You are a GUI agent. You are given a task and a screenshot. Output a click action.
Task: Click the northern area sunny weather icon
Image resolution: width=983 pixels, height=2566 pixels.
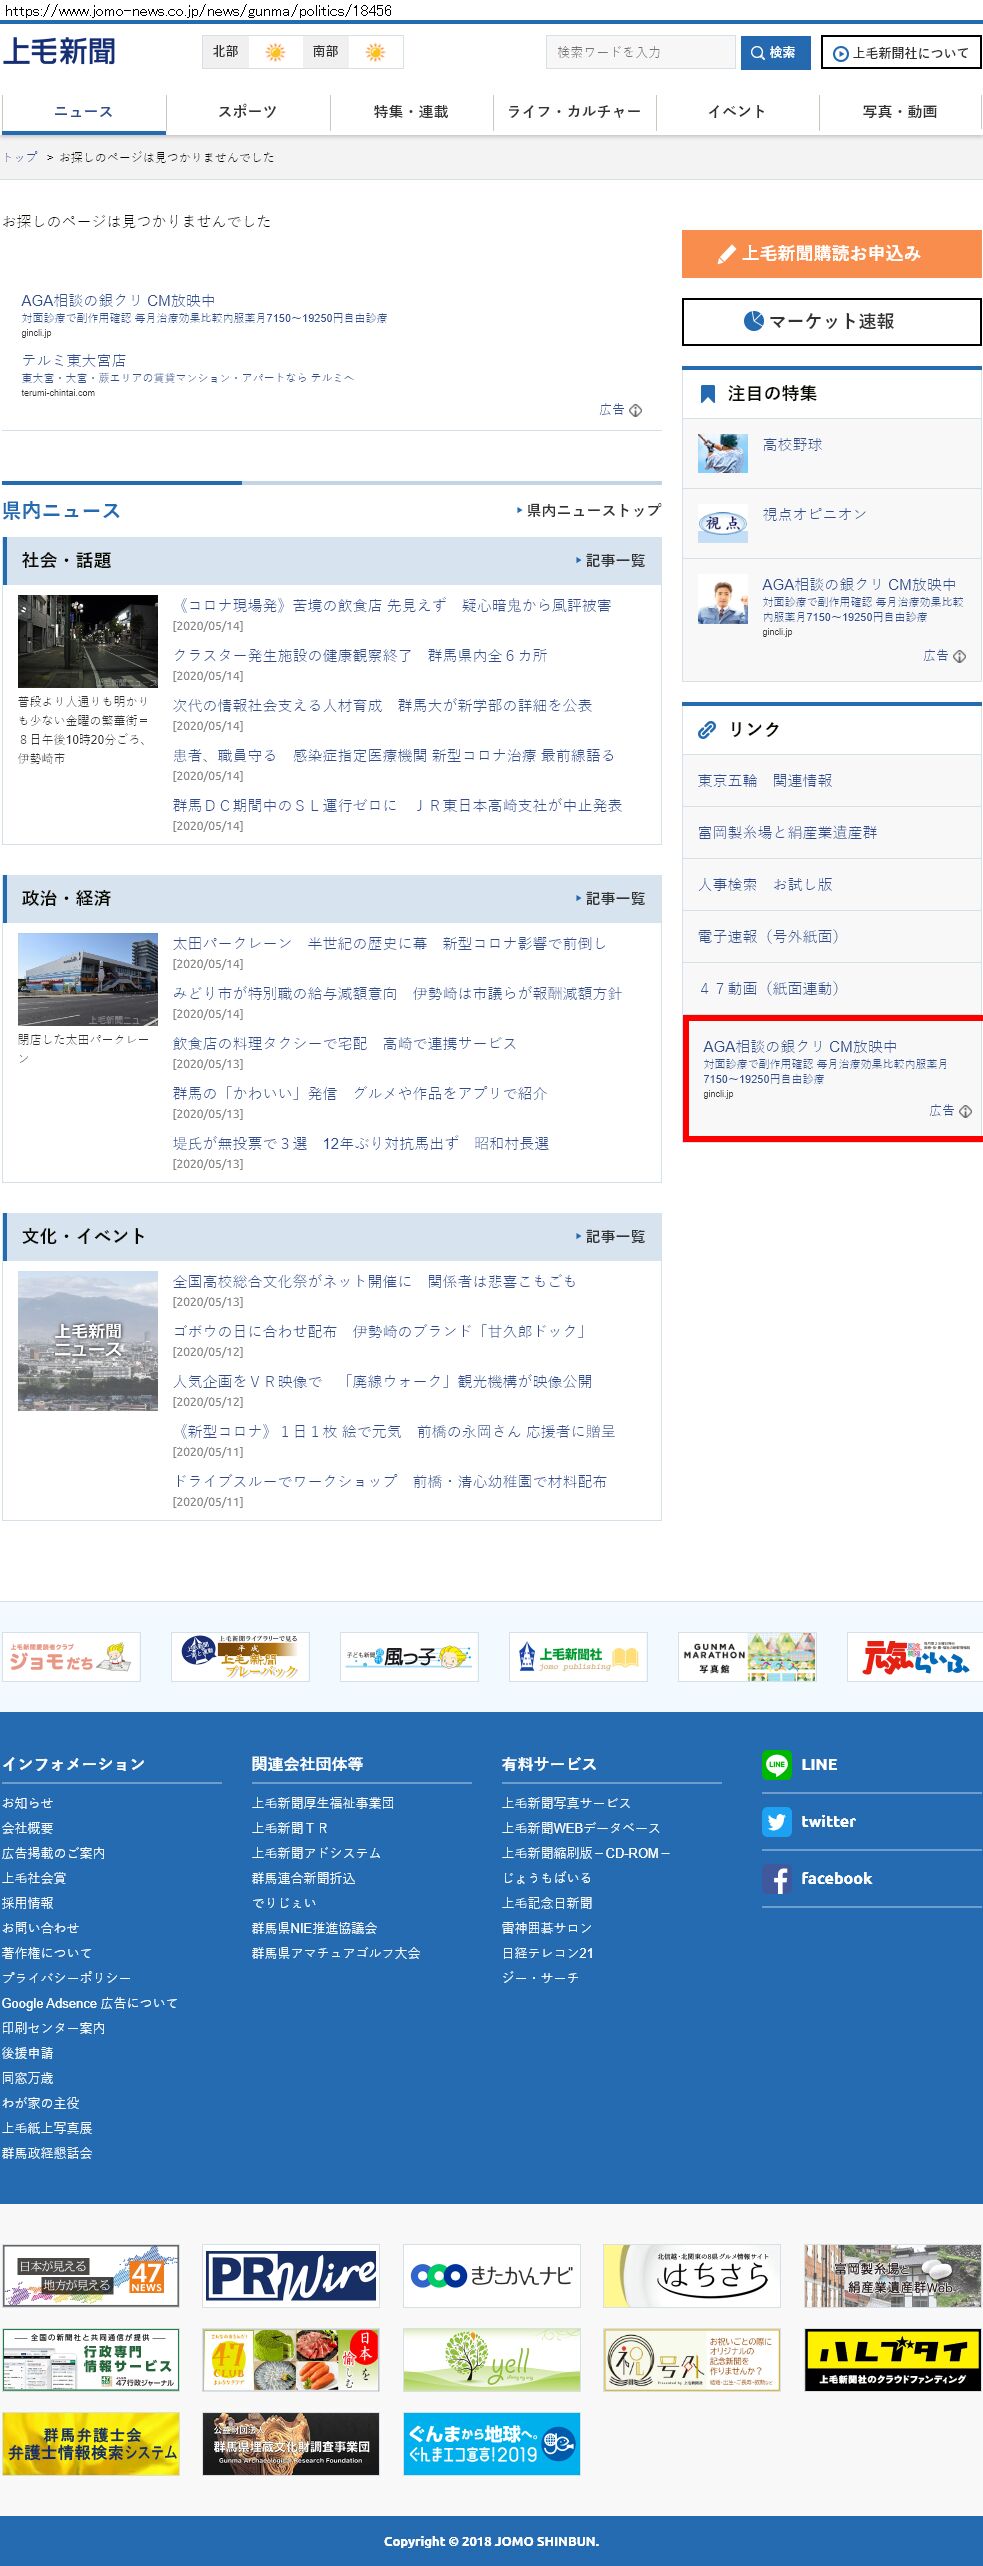275,52
